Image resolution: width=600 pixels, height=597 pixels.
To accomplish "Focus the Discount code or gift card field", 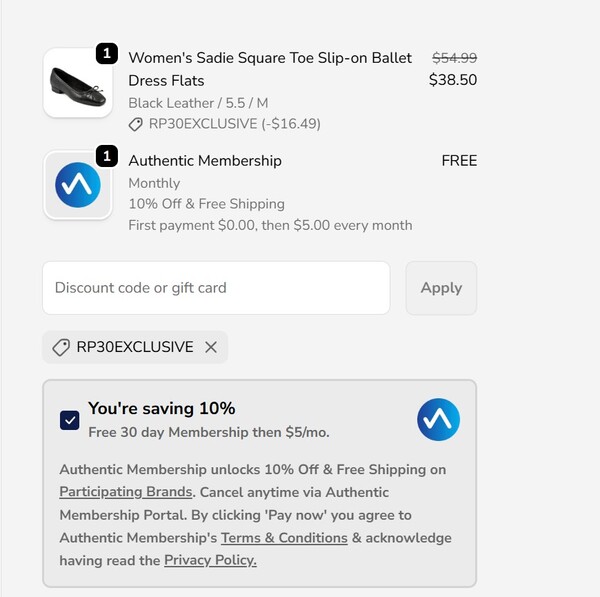I will point(216,288).
